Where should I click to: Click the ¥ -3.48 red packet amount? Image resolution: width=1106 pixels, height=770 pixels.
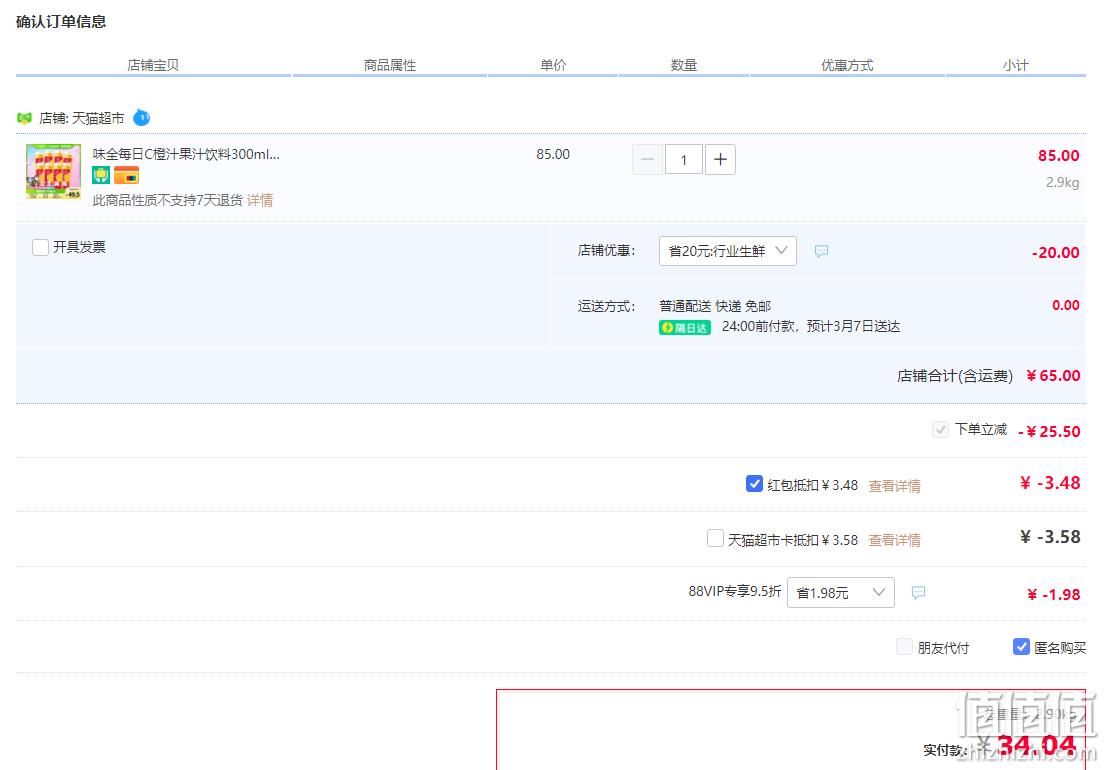coord(1050,483)
